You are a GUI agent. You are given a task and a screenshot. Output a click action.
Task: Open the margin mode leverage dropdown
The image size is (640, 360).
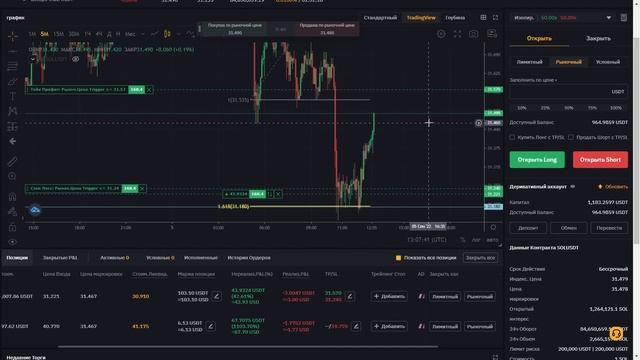coord(562,18)
